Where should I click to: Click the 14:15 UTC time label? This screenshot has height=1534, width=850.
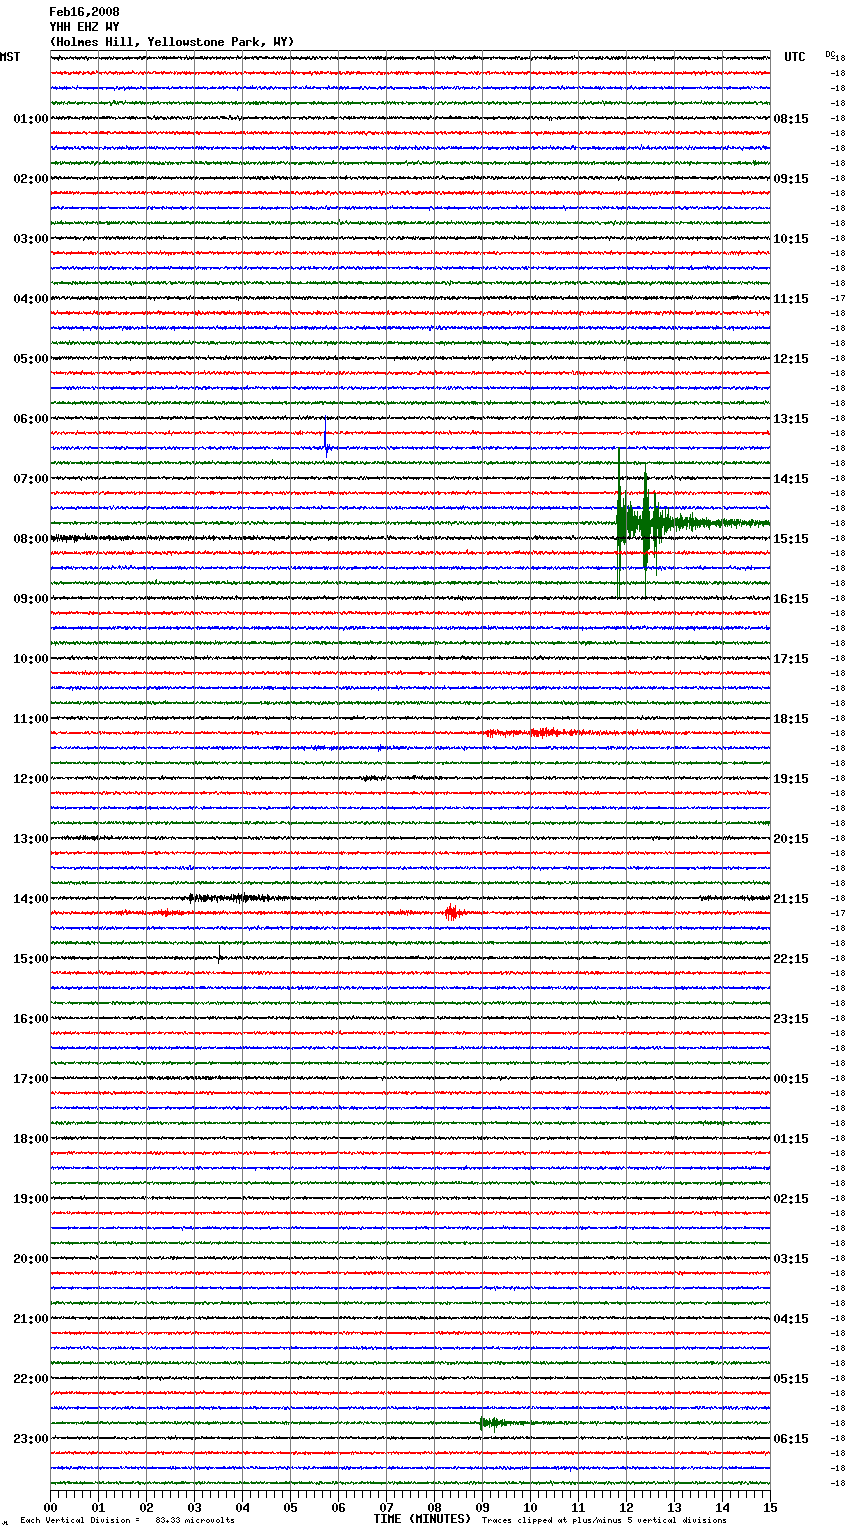791,479
